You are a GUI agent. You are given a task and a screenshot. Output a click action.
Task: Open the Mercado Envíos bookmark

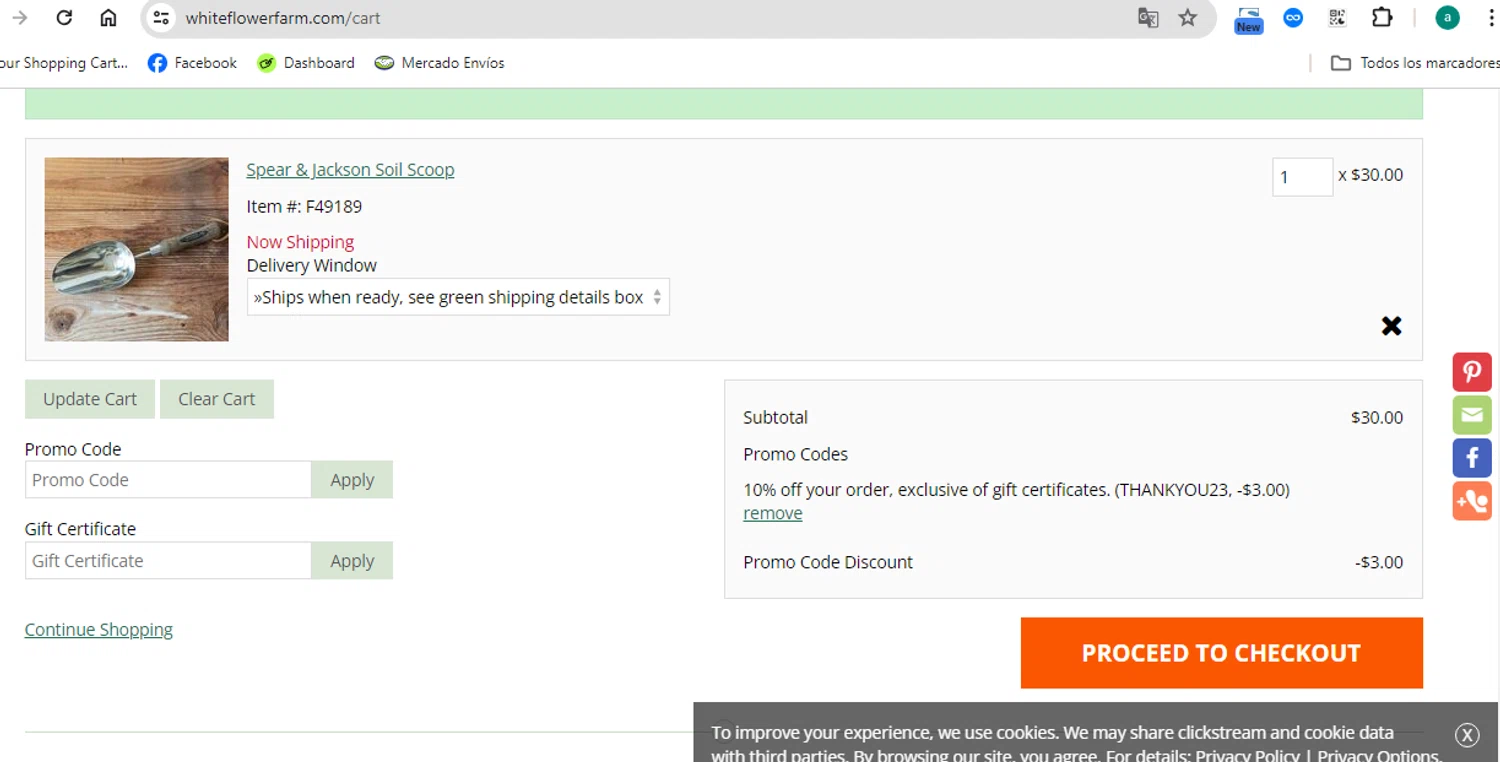439,63
